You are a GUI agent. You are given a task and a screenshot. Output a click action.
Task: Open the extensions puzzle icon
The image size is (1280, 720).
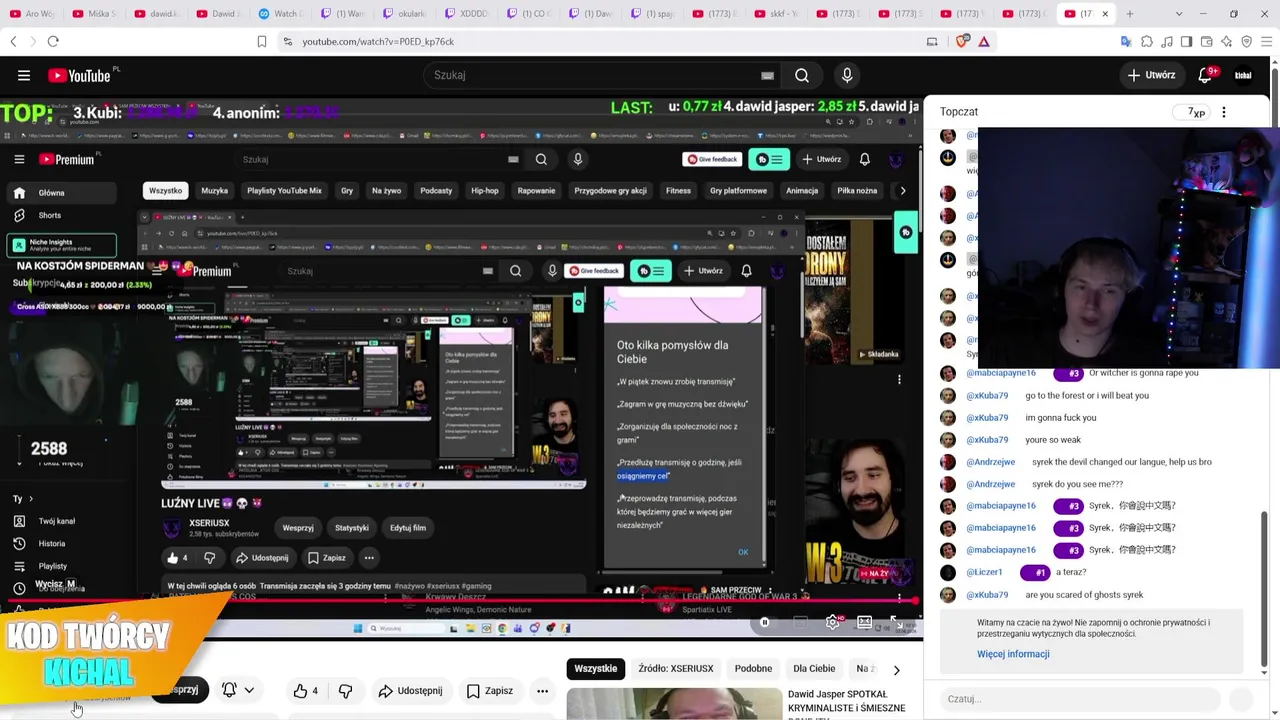pos(1147,41)
